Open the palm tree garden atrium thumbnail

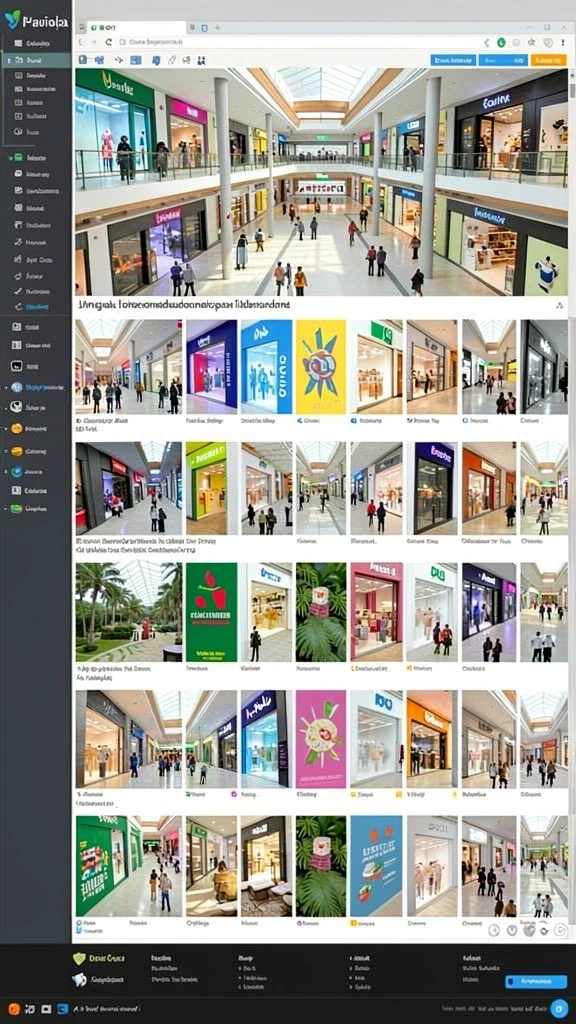(x=129, y=612)
